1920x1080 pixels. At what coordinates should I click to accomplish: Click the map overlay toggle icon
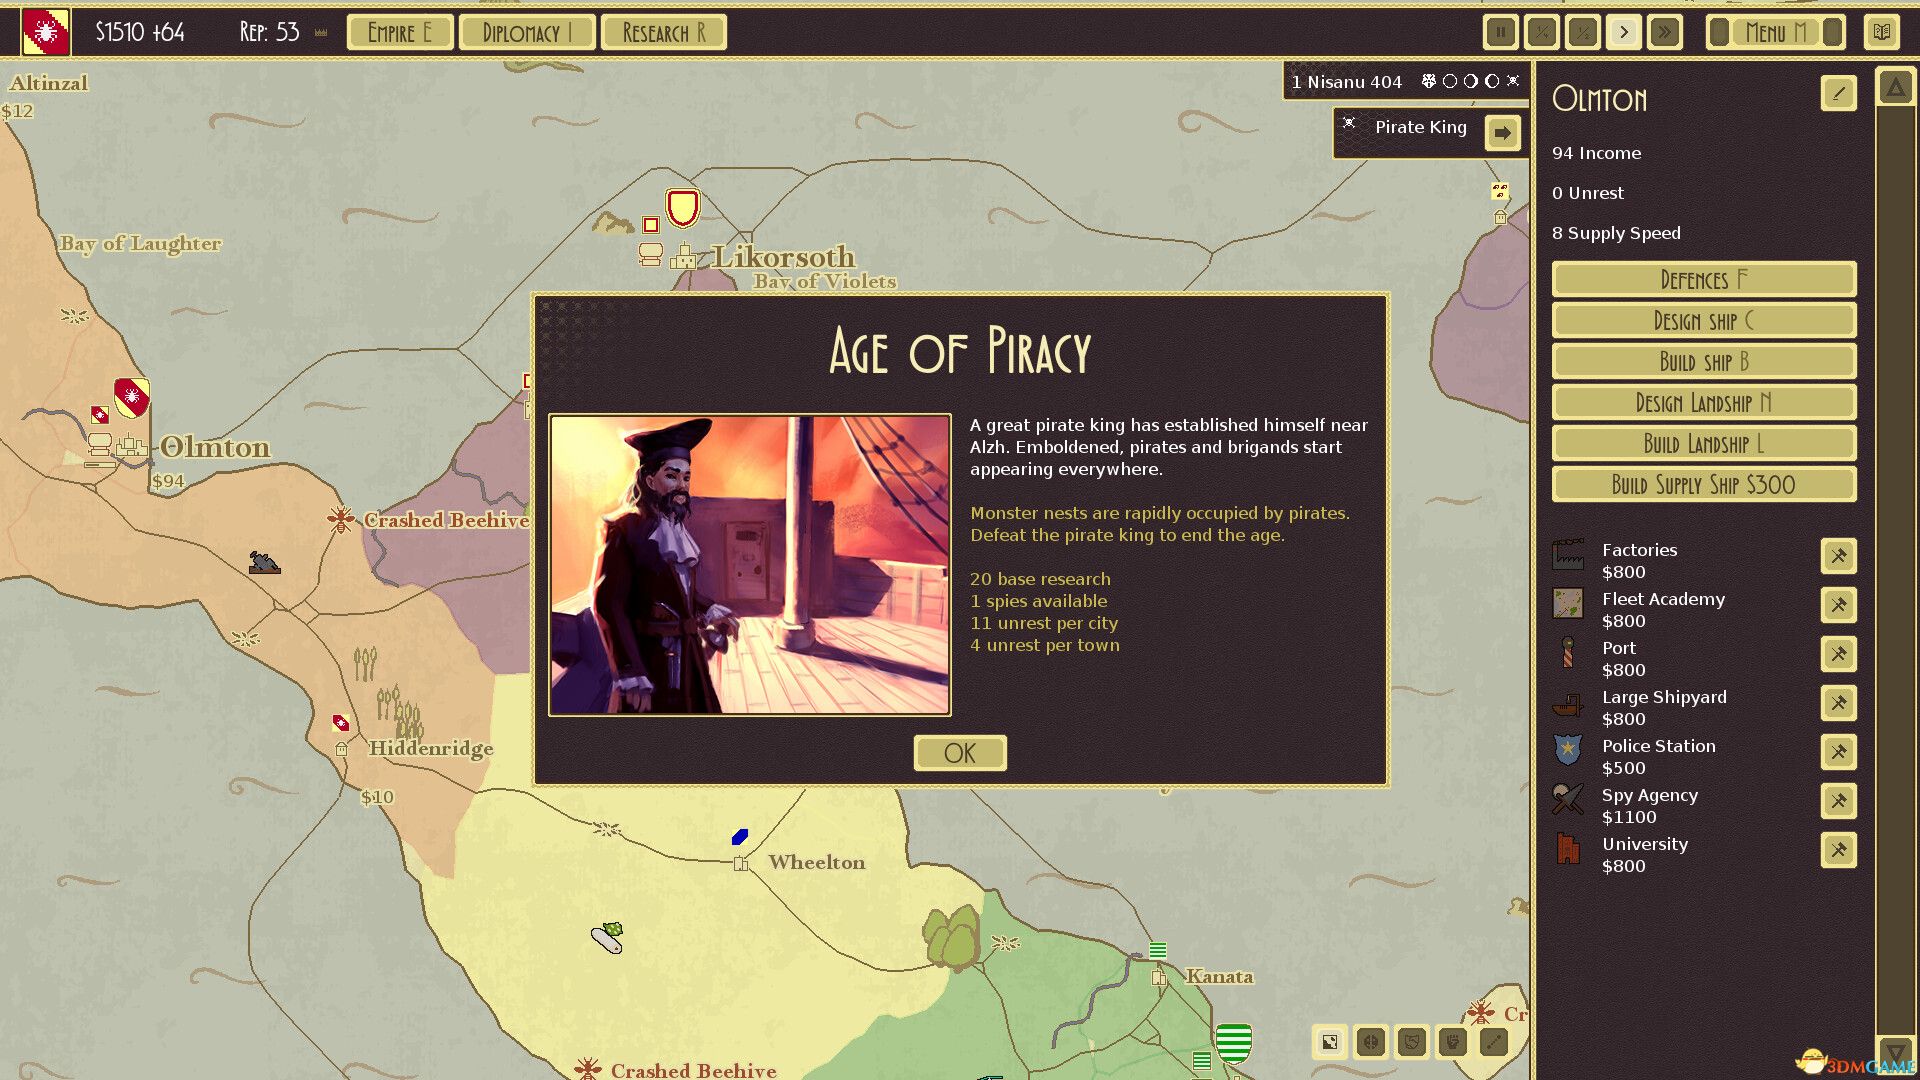(1329, 1042)
